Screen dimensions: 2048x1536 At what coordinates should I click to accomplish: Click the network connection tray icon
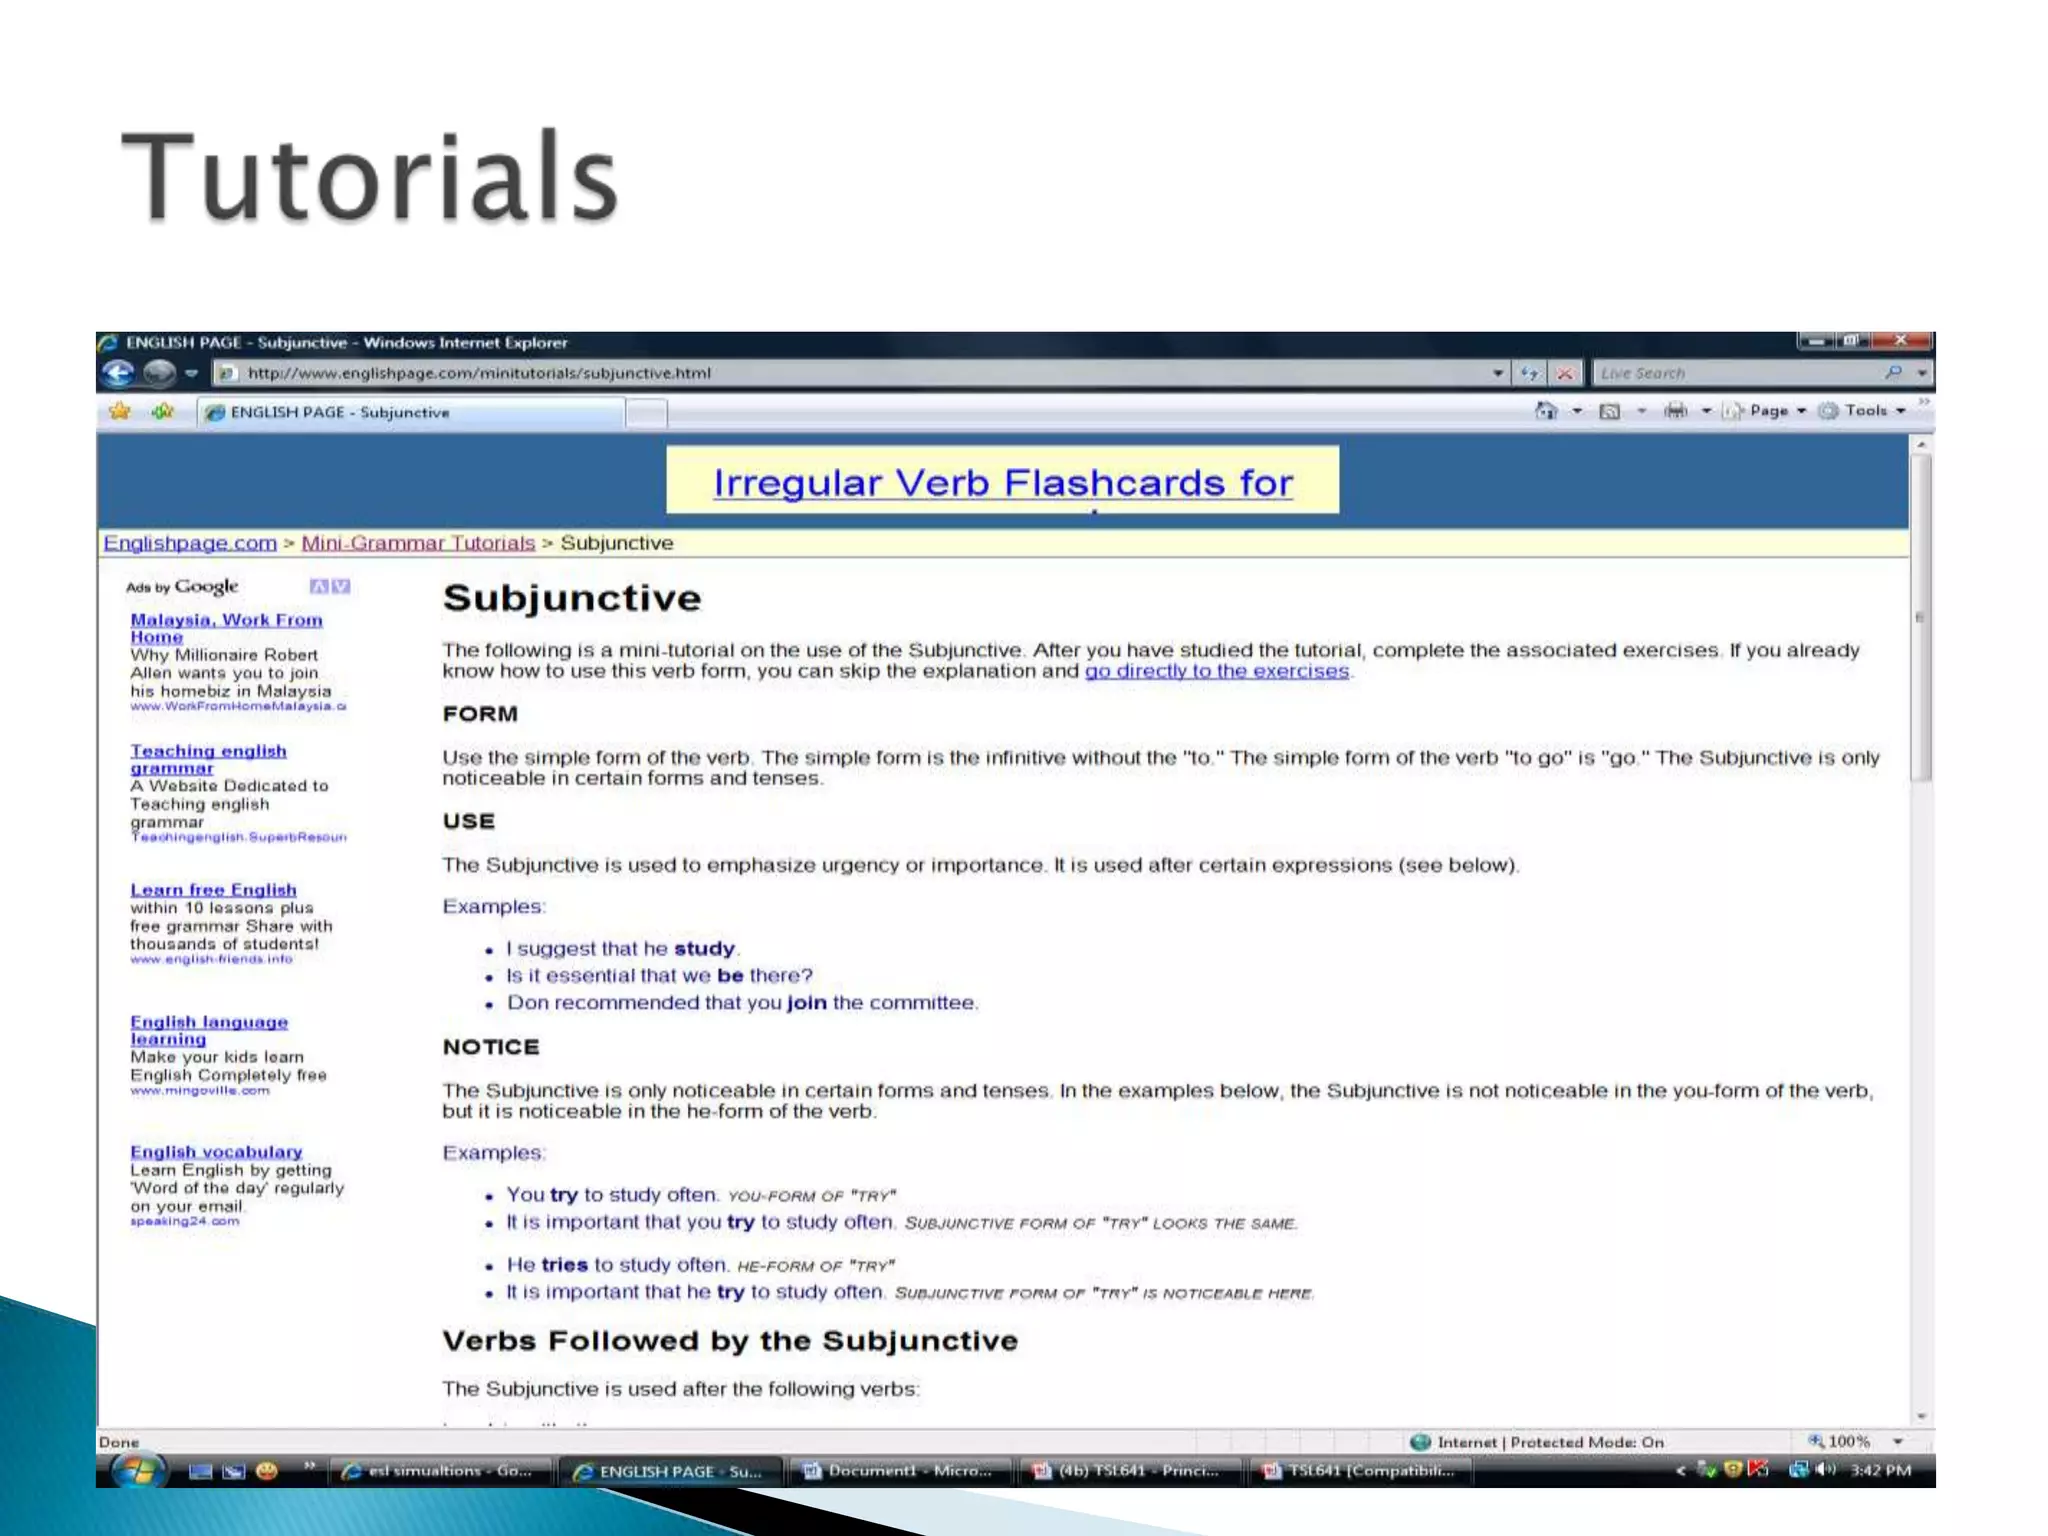pyautogui.click(x=1799, y=1470)
